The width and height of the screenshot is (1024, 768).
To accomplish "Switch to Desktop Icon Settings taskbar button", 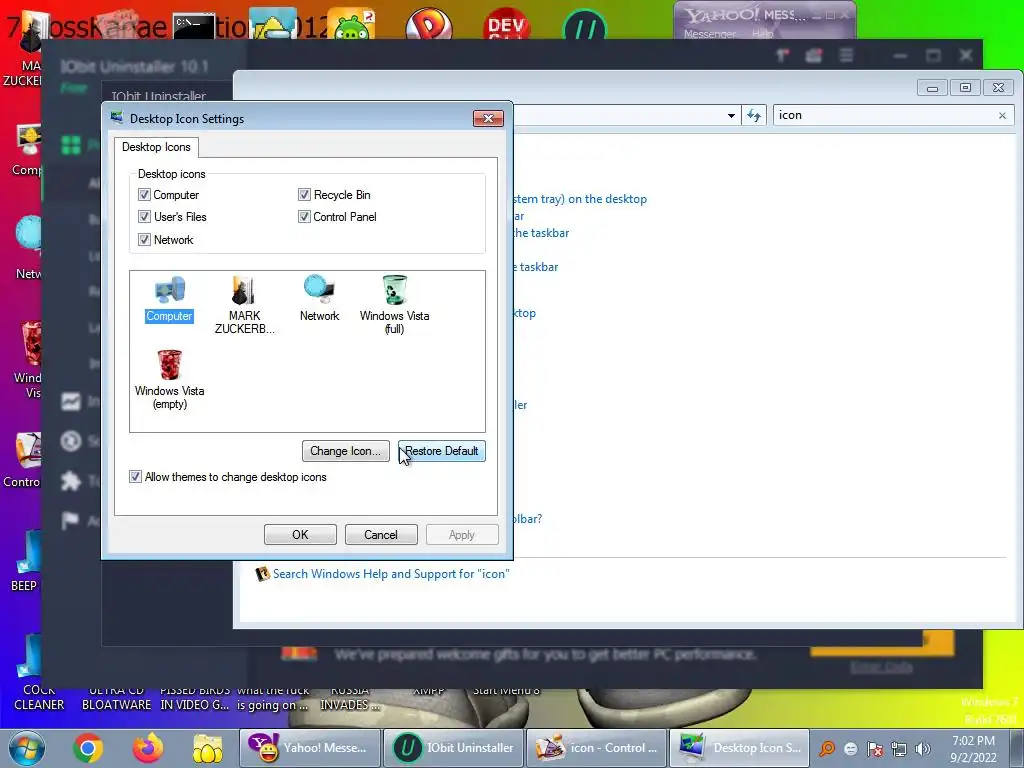I will tap(741, 748).
